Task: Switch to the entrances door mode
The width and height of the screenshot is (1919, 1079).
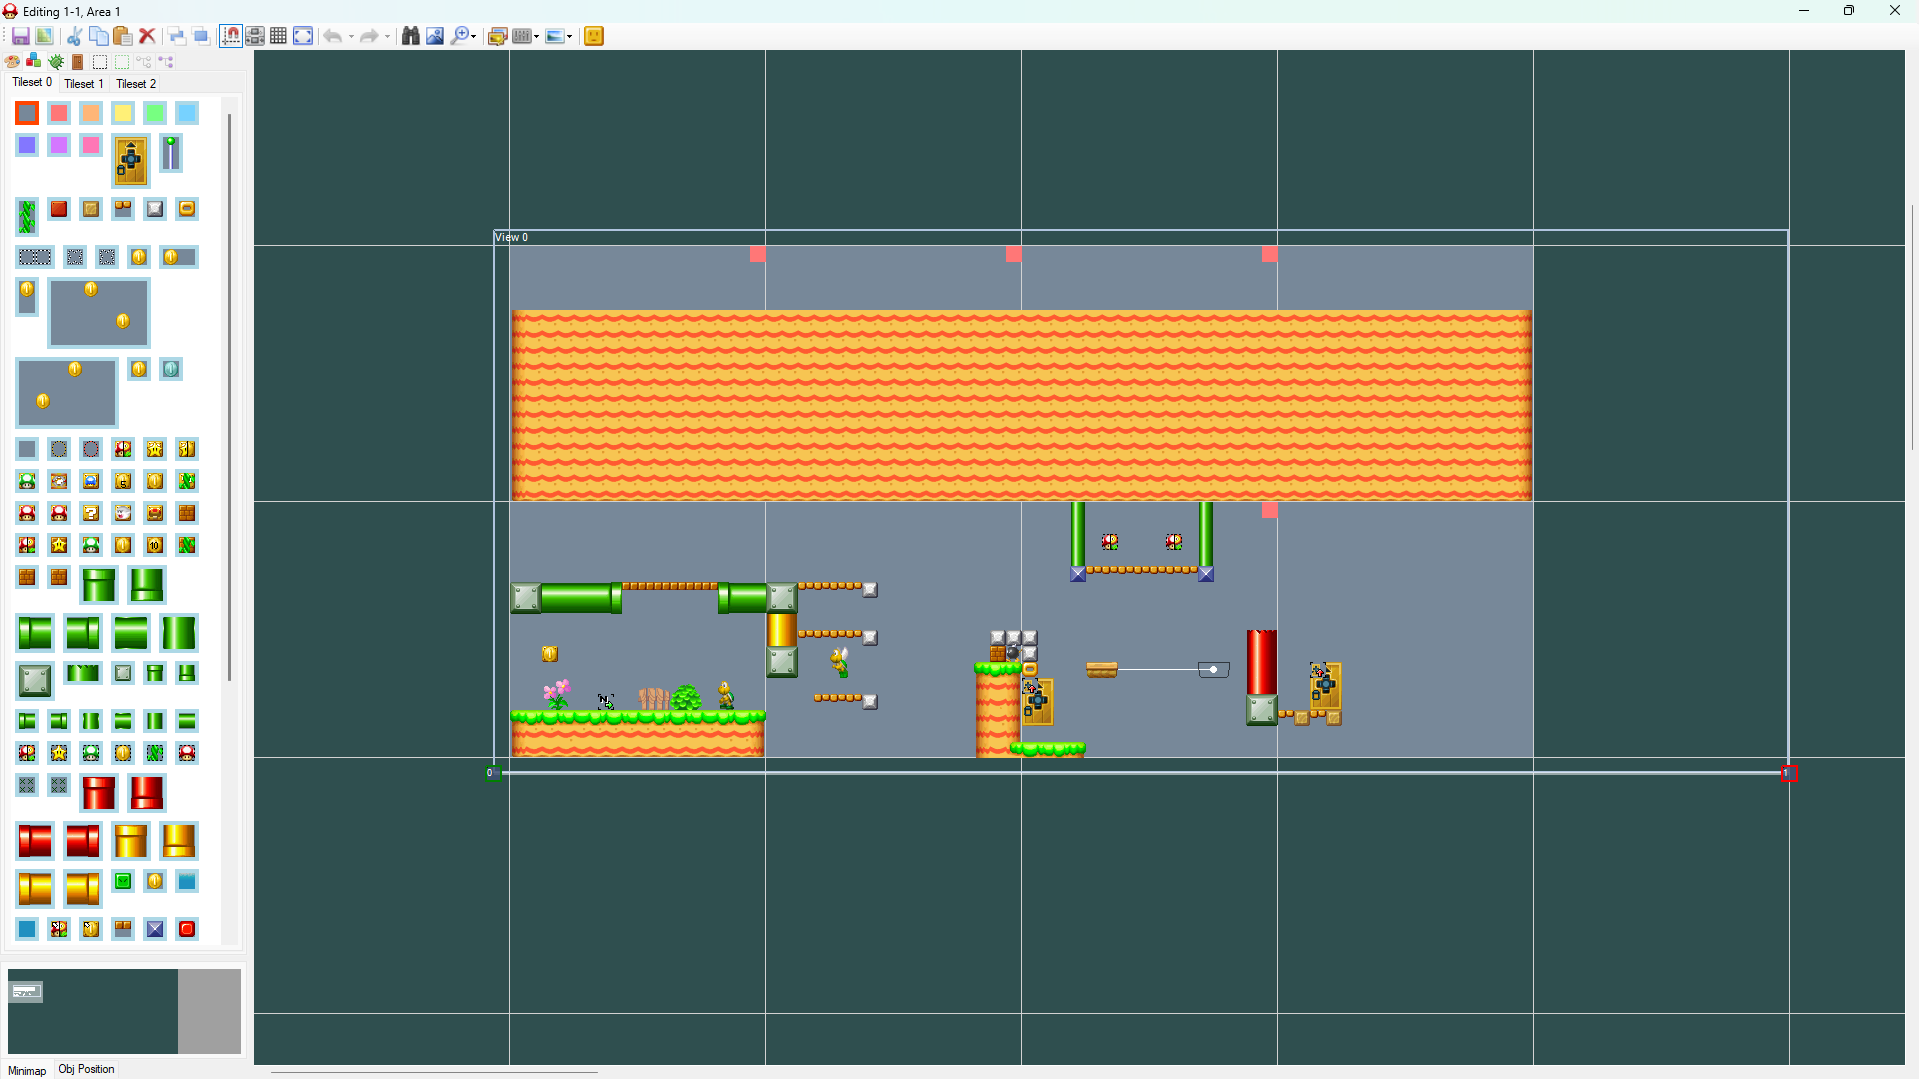Action: [78, 62]
